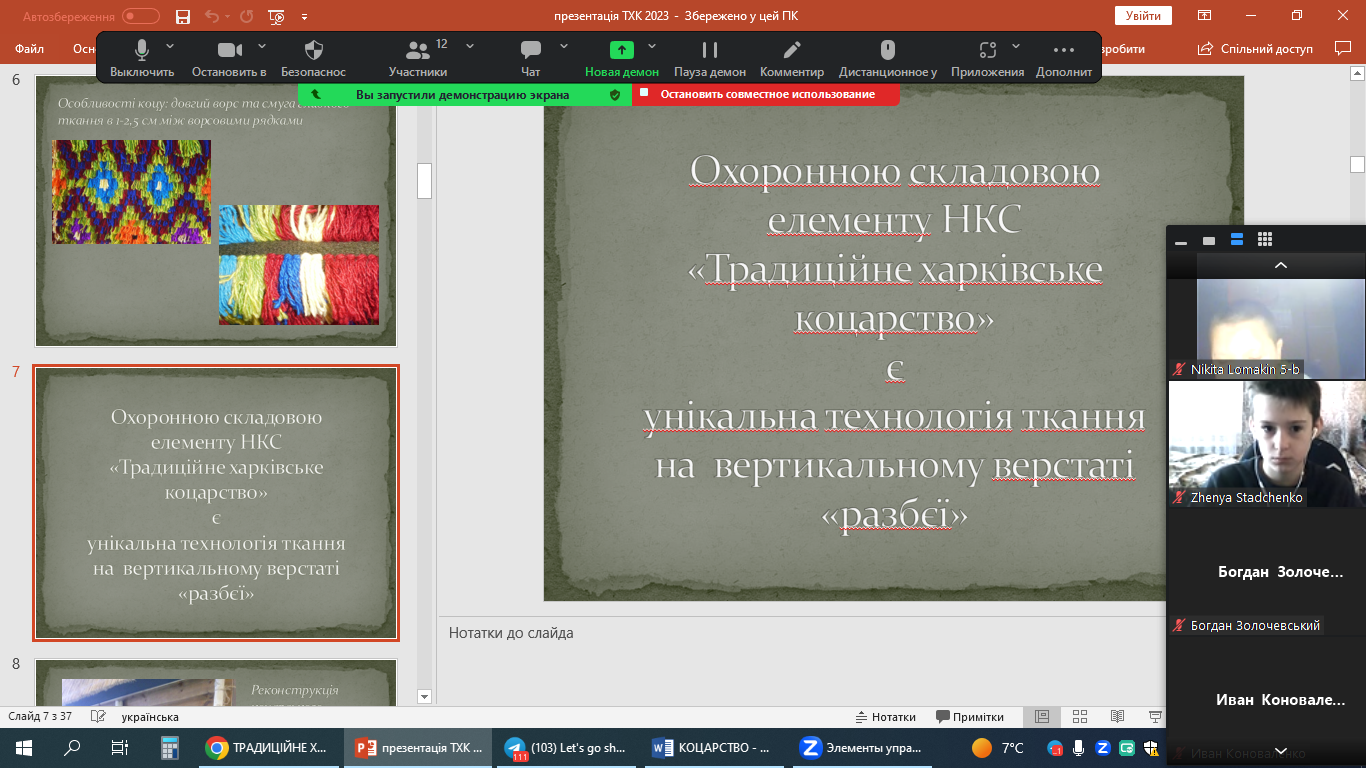This screenshot has width=1366, height=768.
Task: Select slide 8 thumbnail
Action: pyautogui.click(x=216, y=683)
